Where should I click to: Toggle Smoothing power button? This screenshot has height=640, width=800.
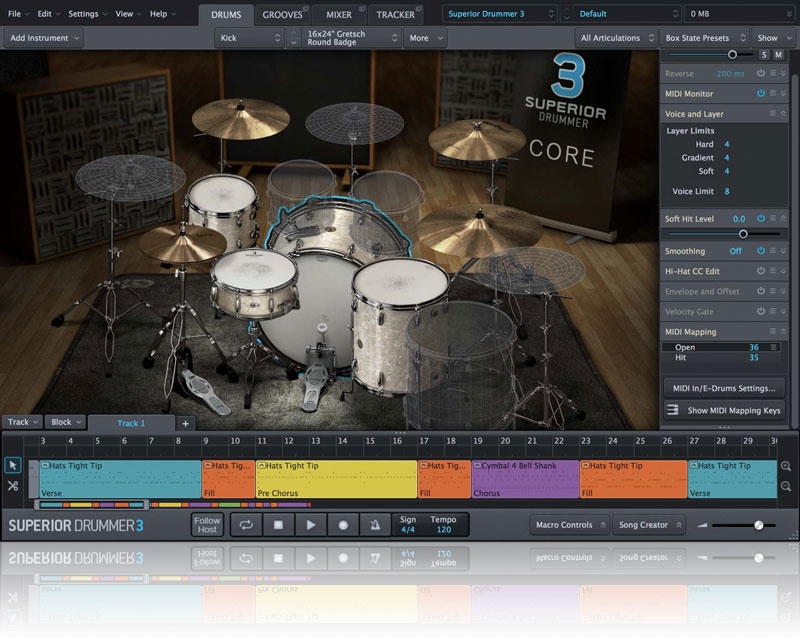coord(761,251)
